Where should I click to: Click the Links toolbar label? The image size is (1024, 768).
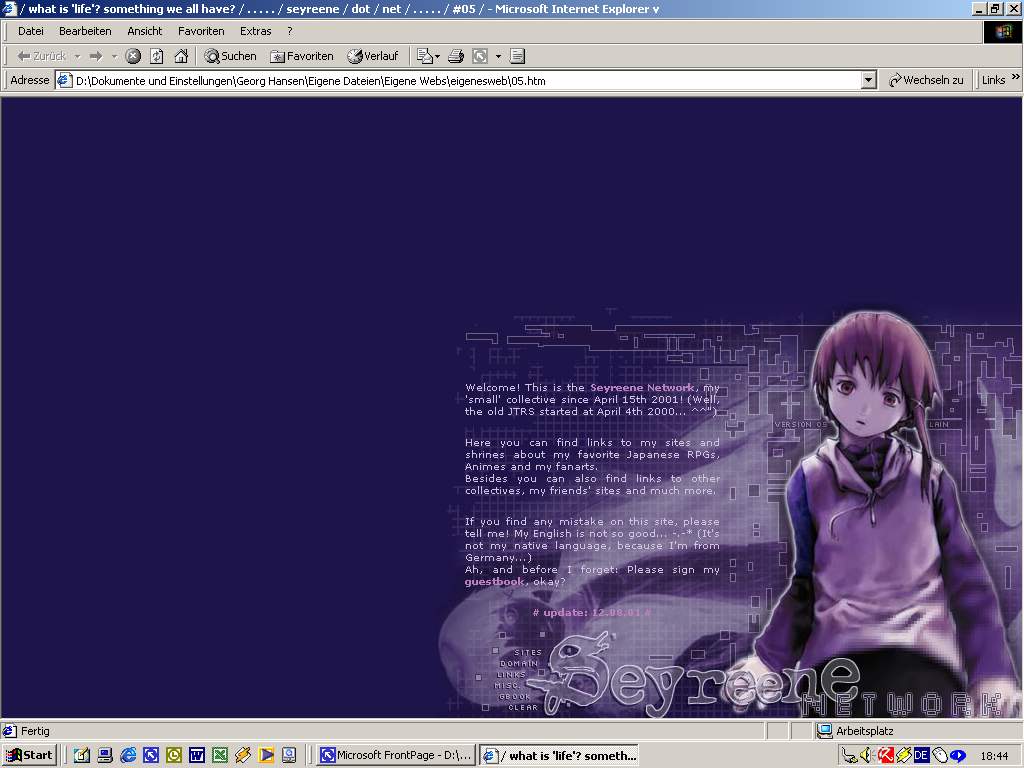993,80
